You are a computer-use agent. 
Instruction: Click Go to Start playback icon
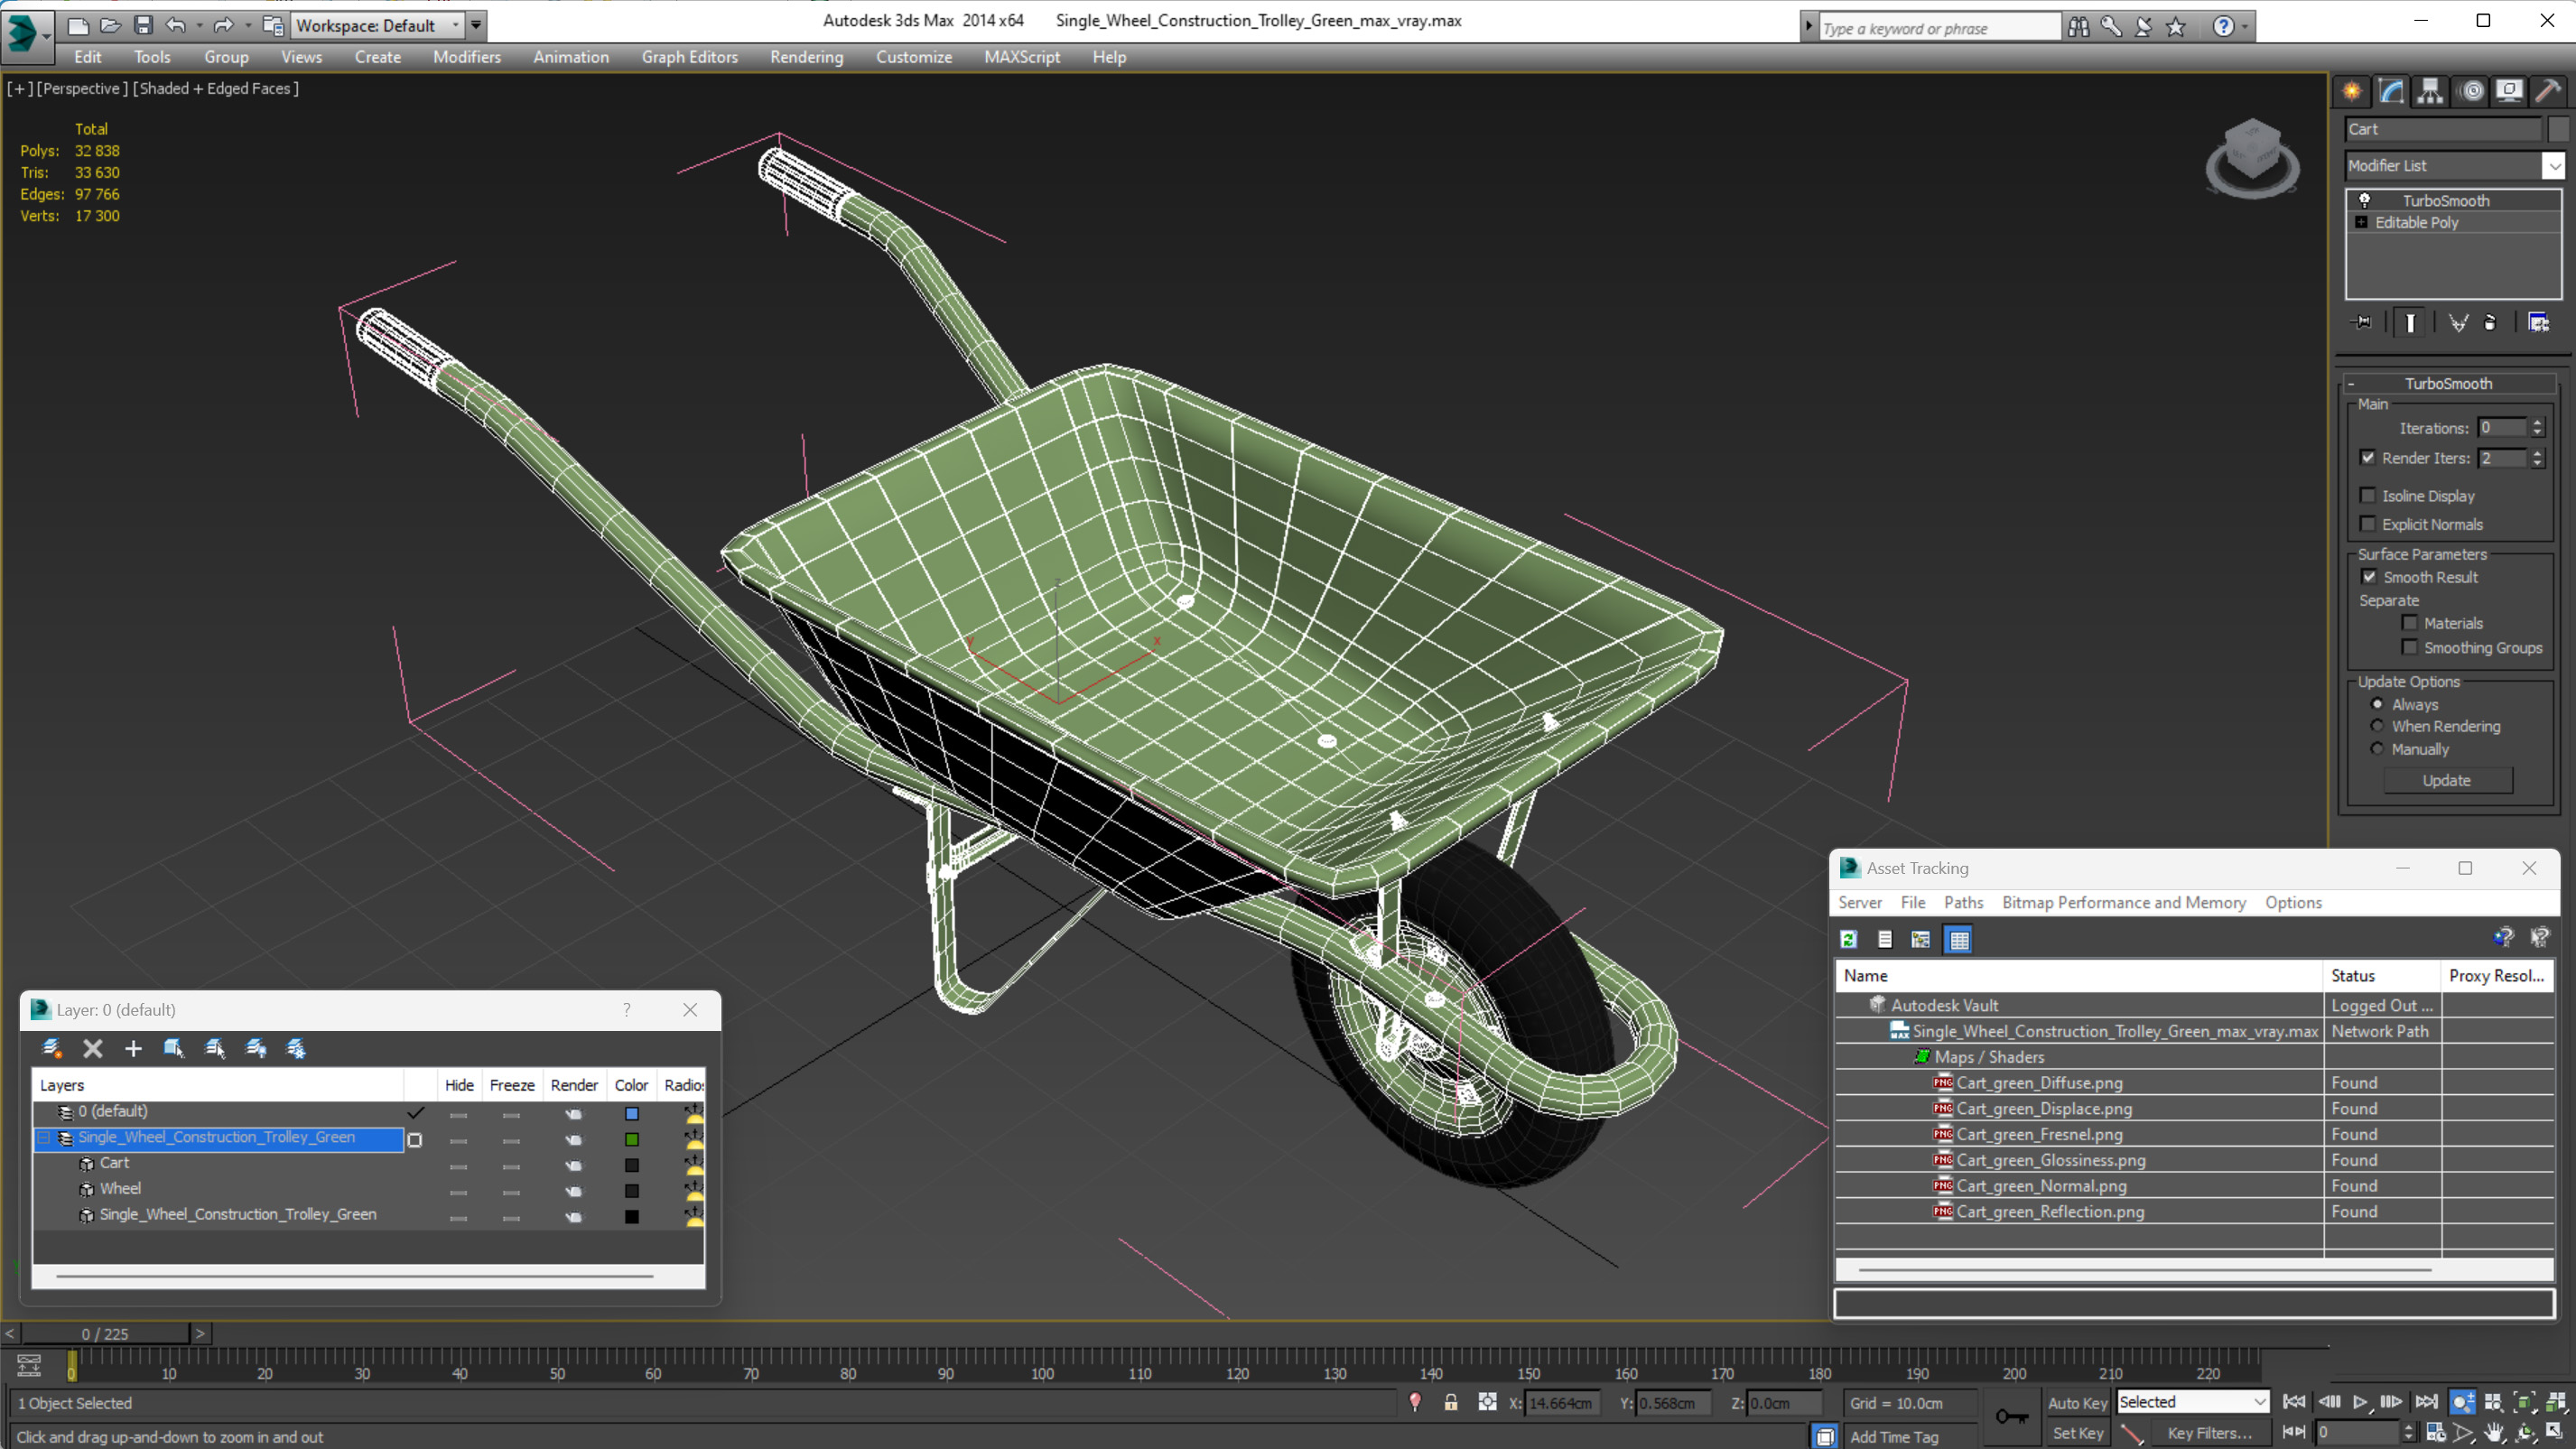tap(2294, 1402)
